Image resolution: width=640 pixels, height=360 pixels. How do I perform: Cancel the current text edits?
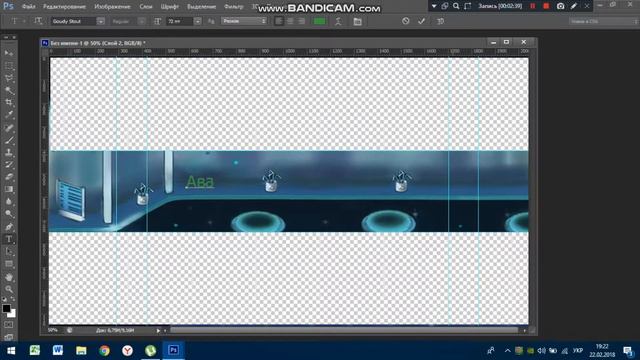click(405, 21)
